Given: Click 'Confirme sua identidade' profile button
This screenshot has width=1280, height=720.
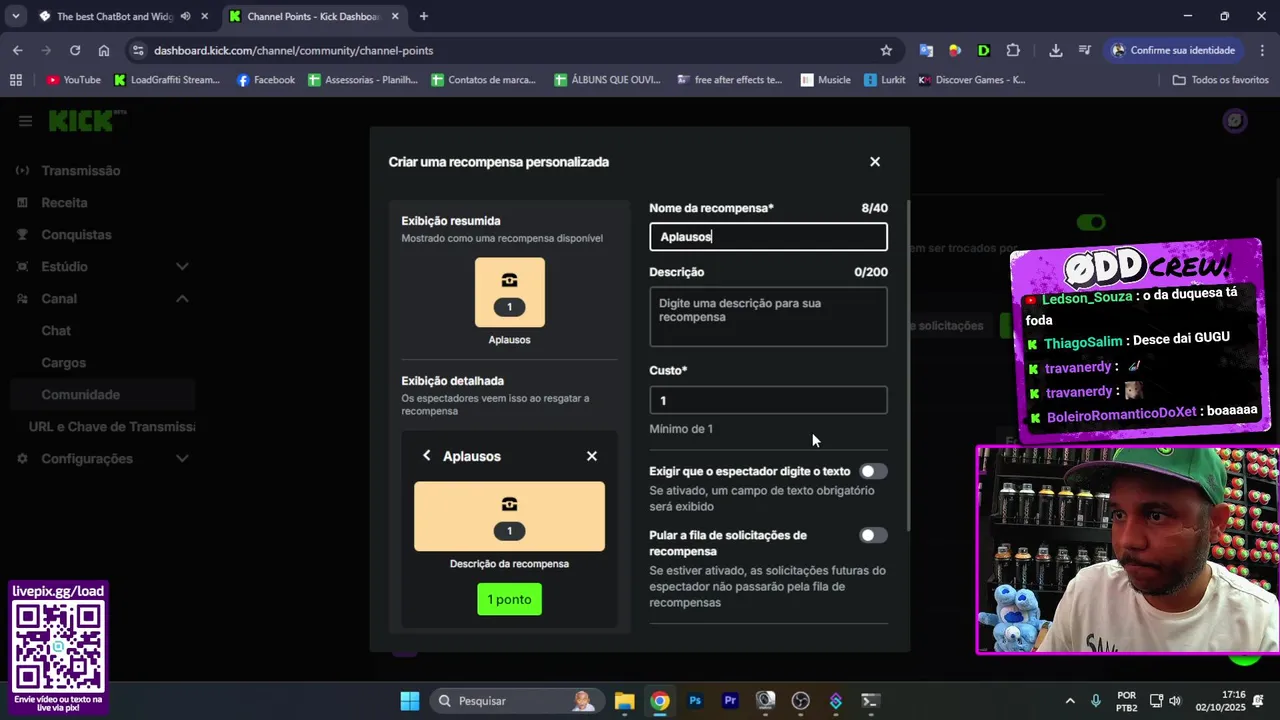Looking at the screenshot, I should (1174, 50).
